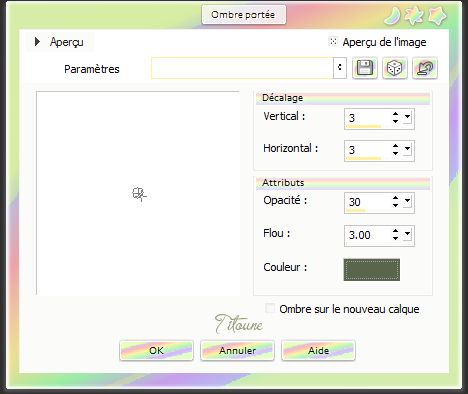This screenshot has height=394, width=468.
Task: Open the Opacité value slider dropdown
Action: click(x=407, y=201)
